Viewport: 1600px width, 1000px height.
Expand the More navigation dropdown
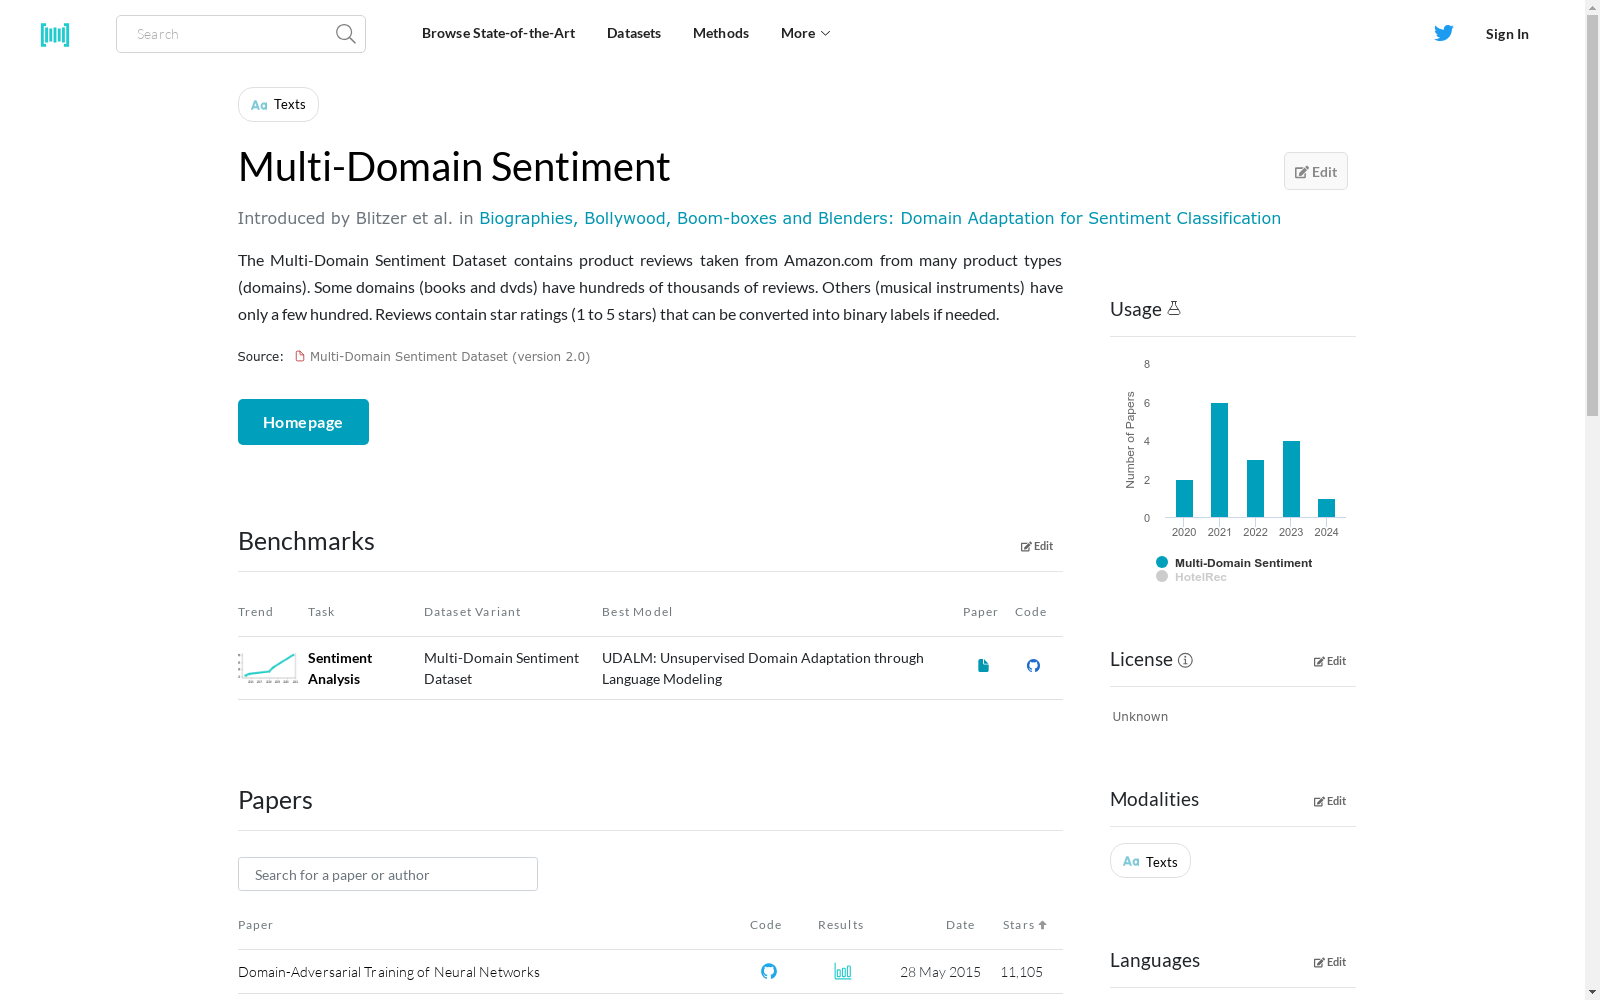pyautogui.click(x=804, y=33)
